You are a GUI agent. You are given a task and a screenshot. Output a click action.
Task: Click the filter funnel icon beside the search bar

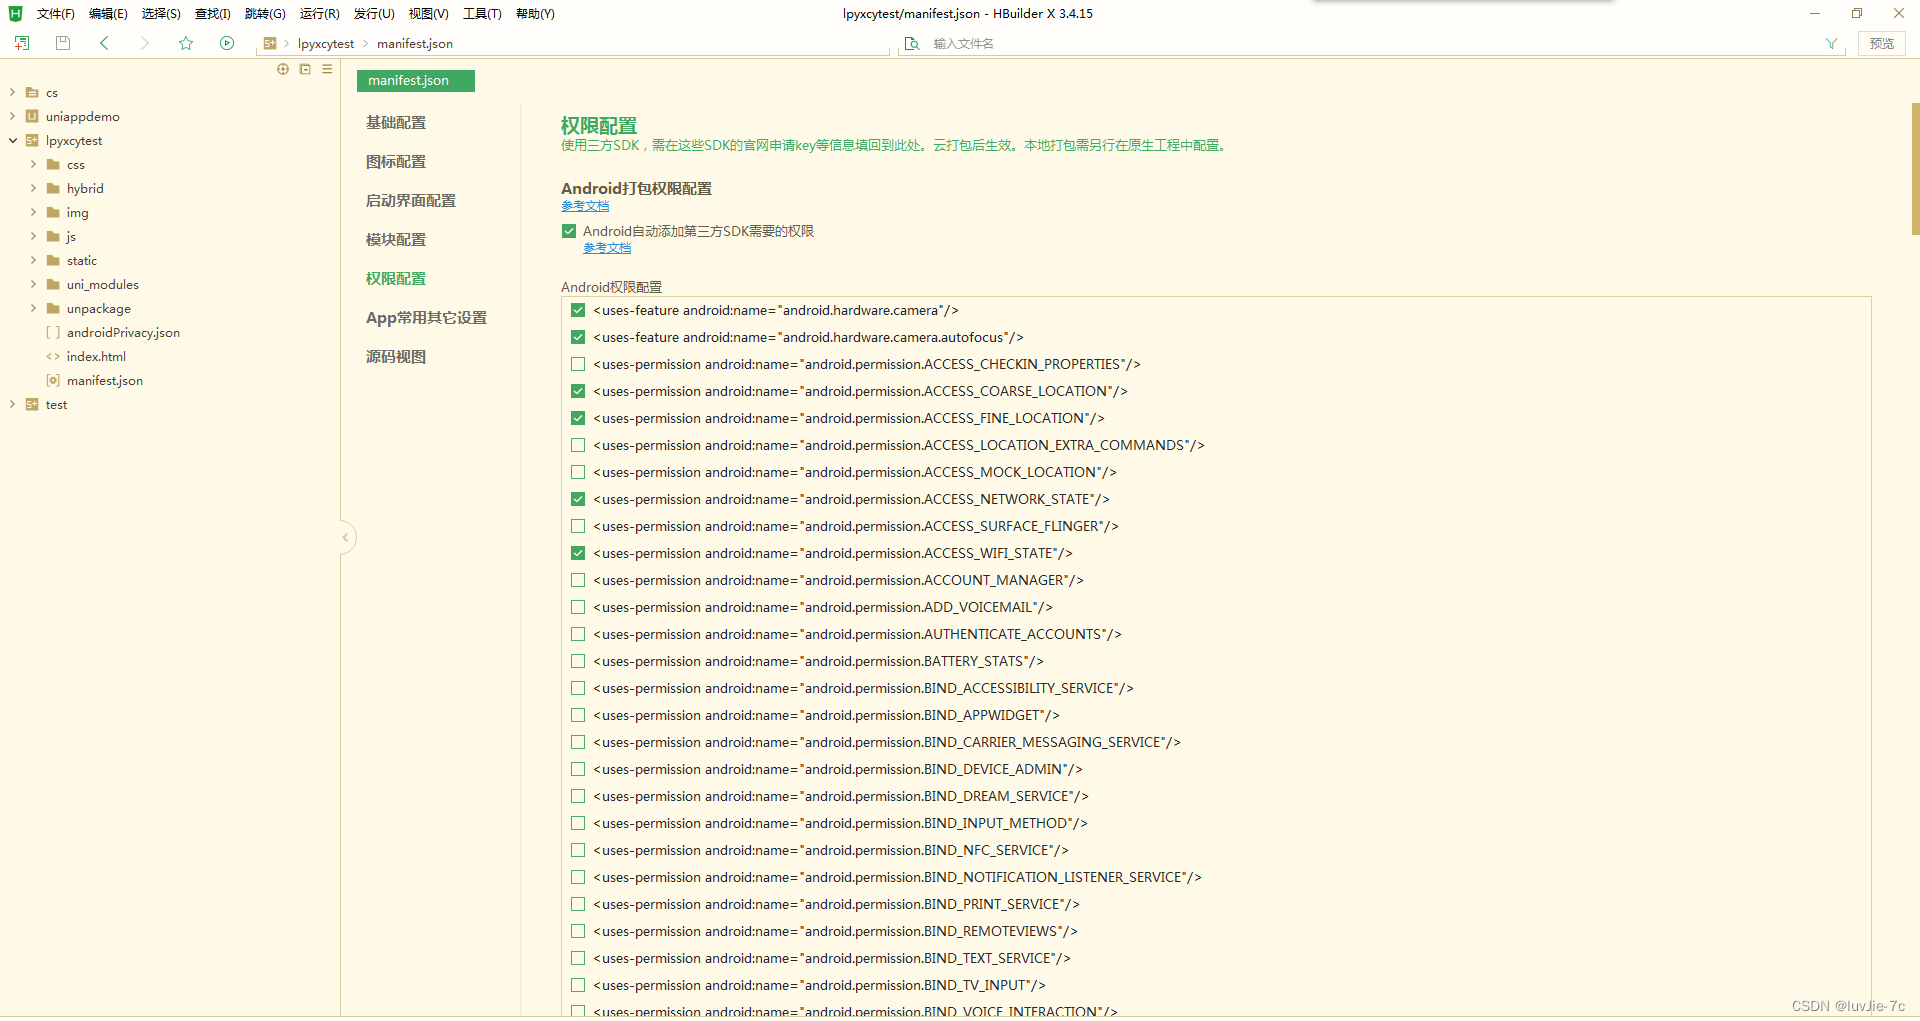1831,43
